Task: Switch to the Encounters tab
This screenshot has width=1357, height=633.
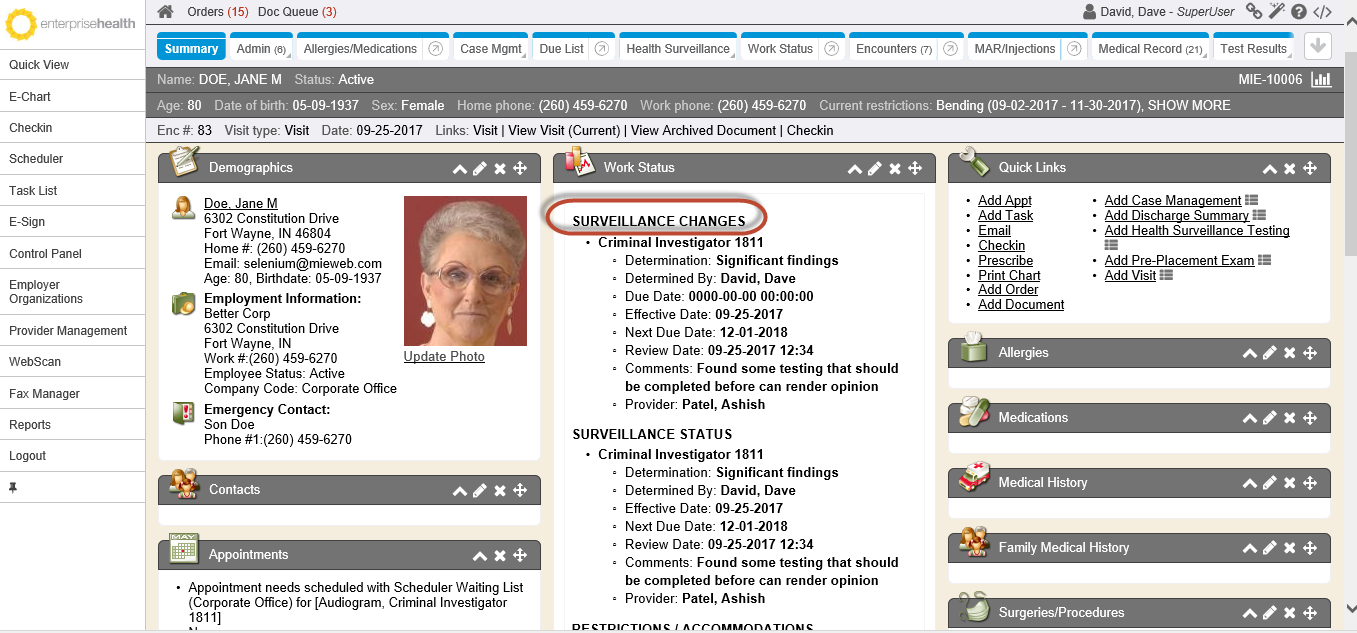Action: (x=893, y=49)
